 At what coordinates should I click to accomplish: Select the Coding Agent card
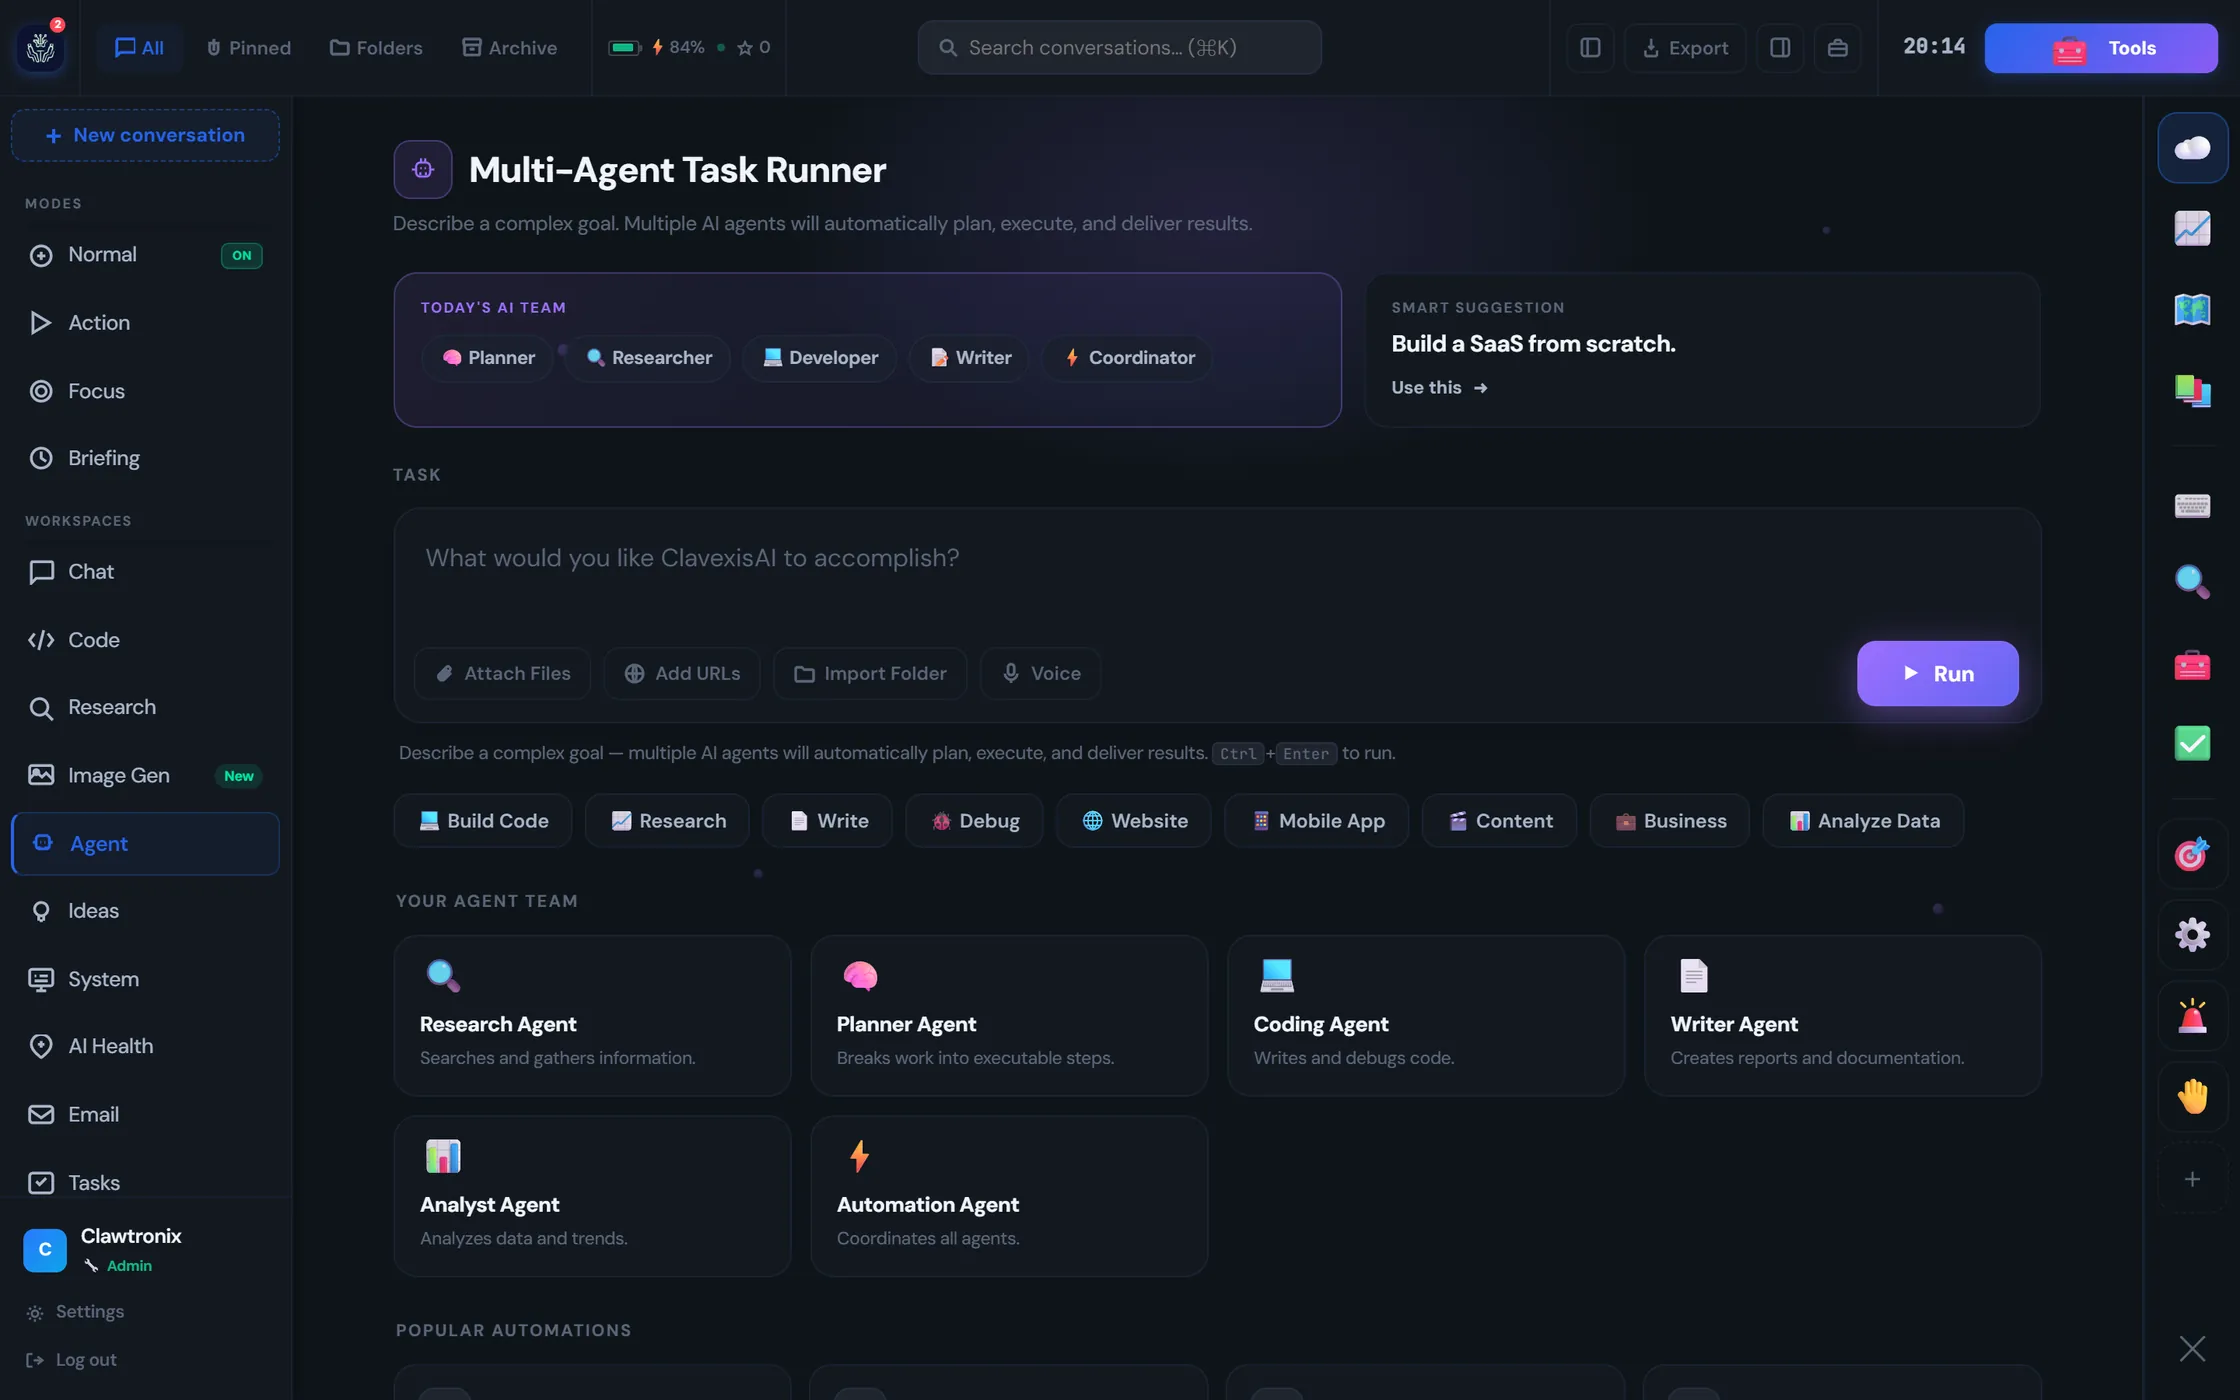[1425, 1016]
